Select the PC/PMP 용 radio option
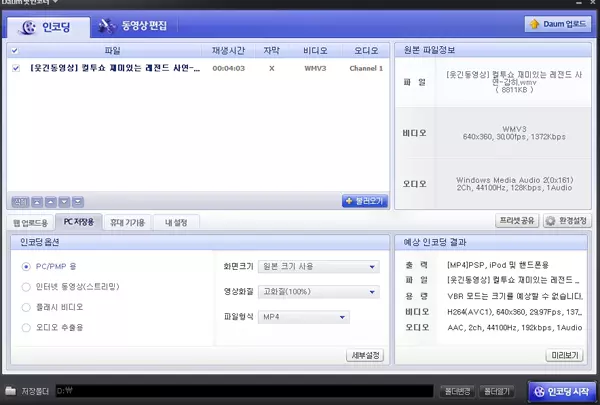The image size is (600, 405). pyautogui.click(x=26, y=266)
